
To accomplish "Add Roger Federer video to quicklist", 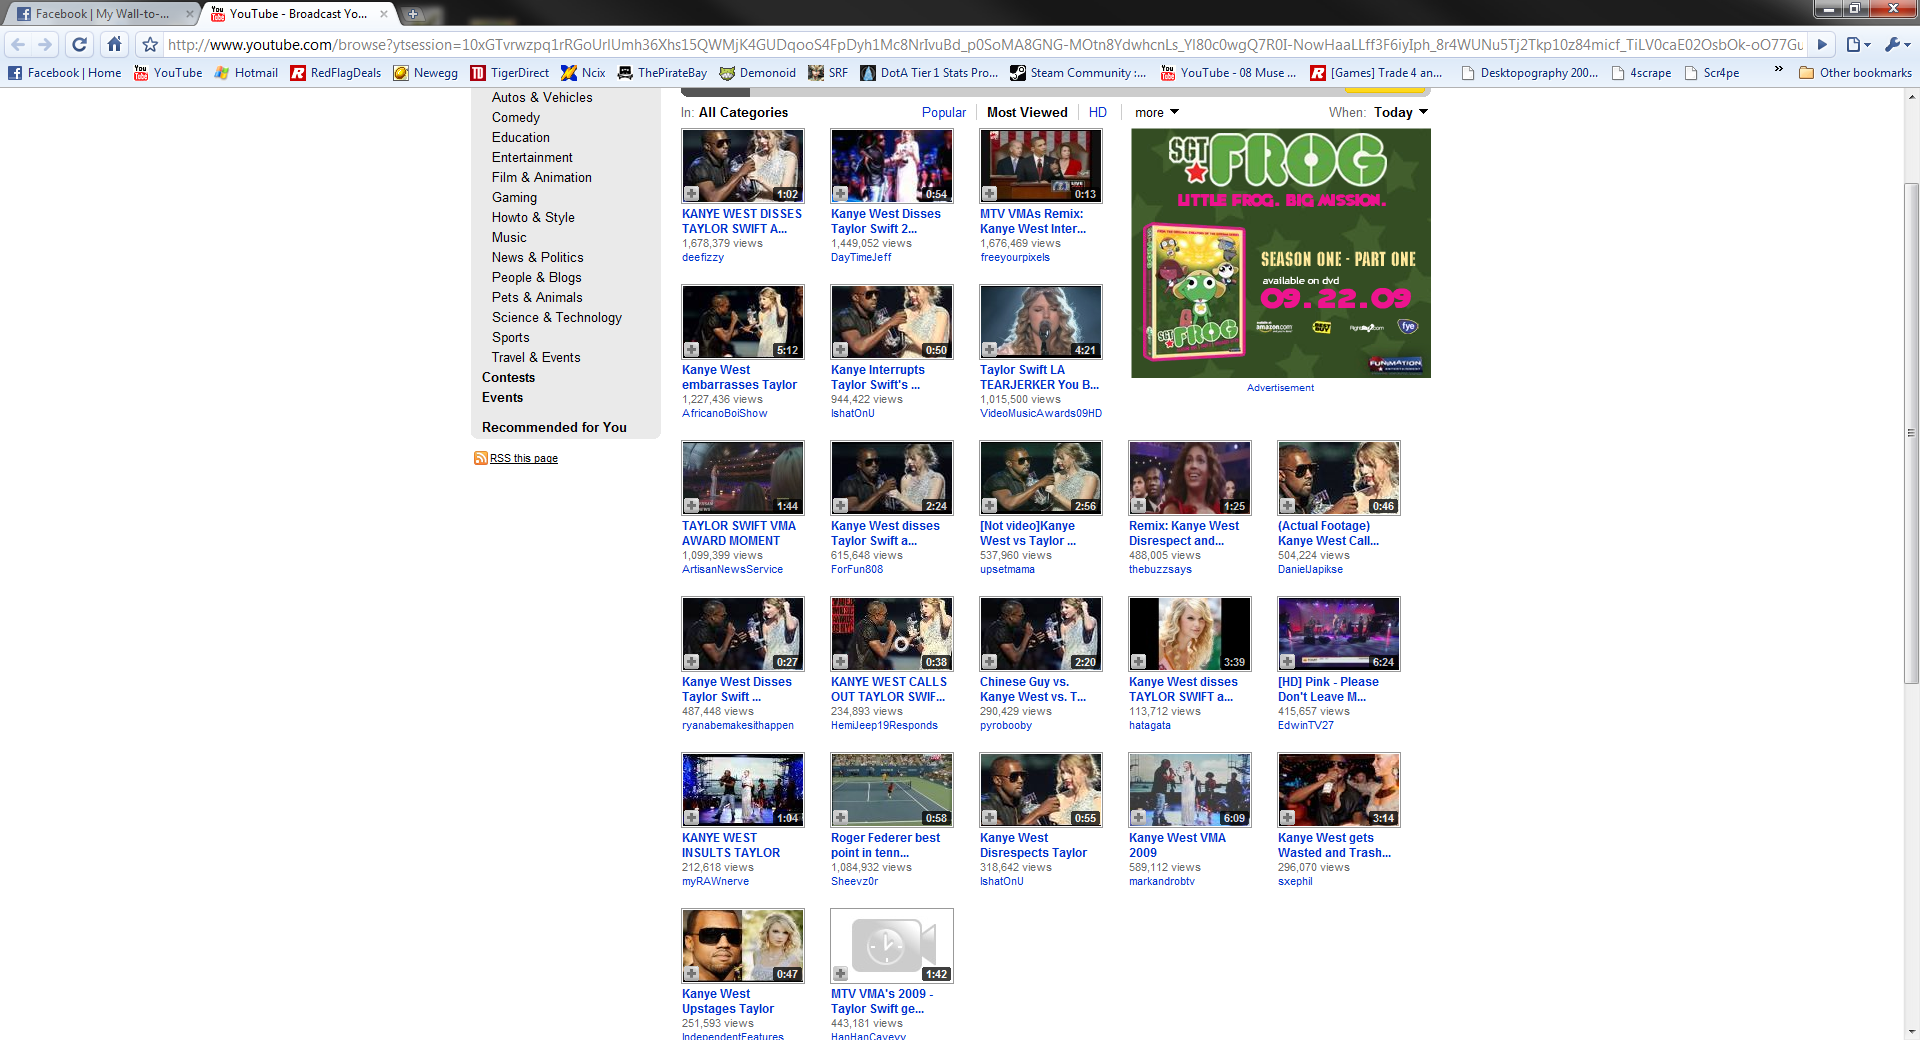I will (x=840, y=818).
